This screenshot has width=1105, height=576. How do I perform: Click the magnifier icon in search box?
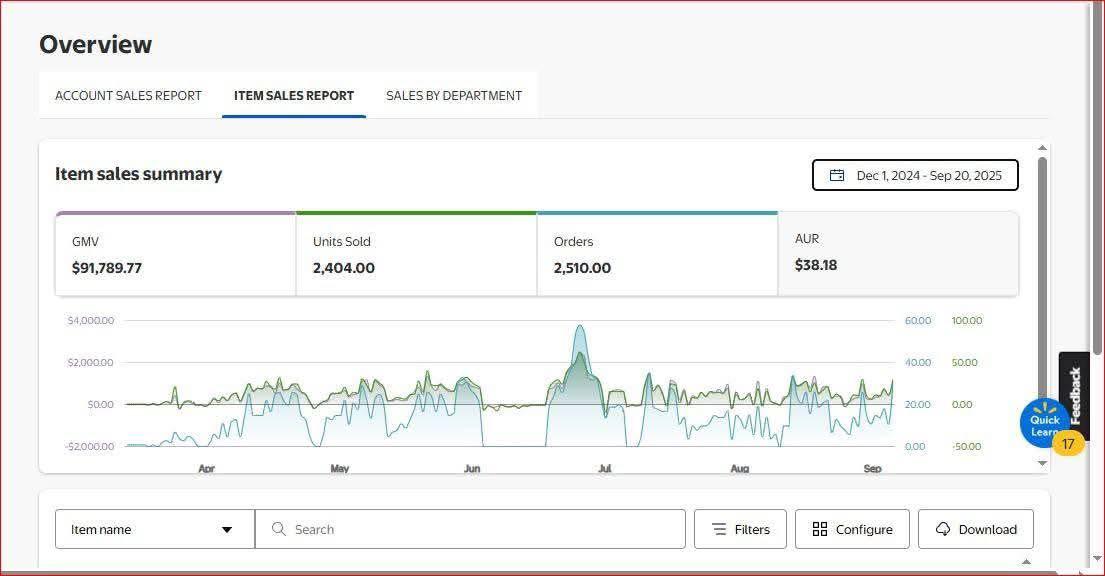click(x=279, y=529)
